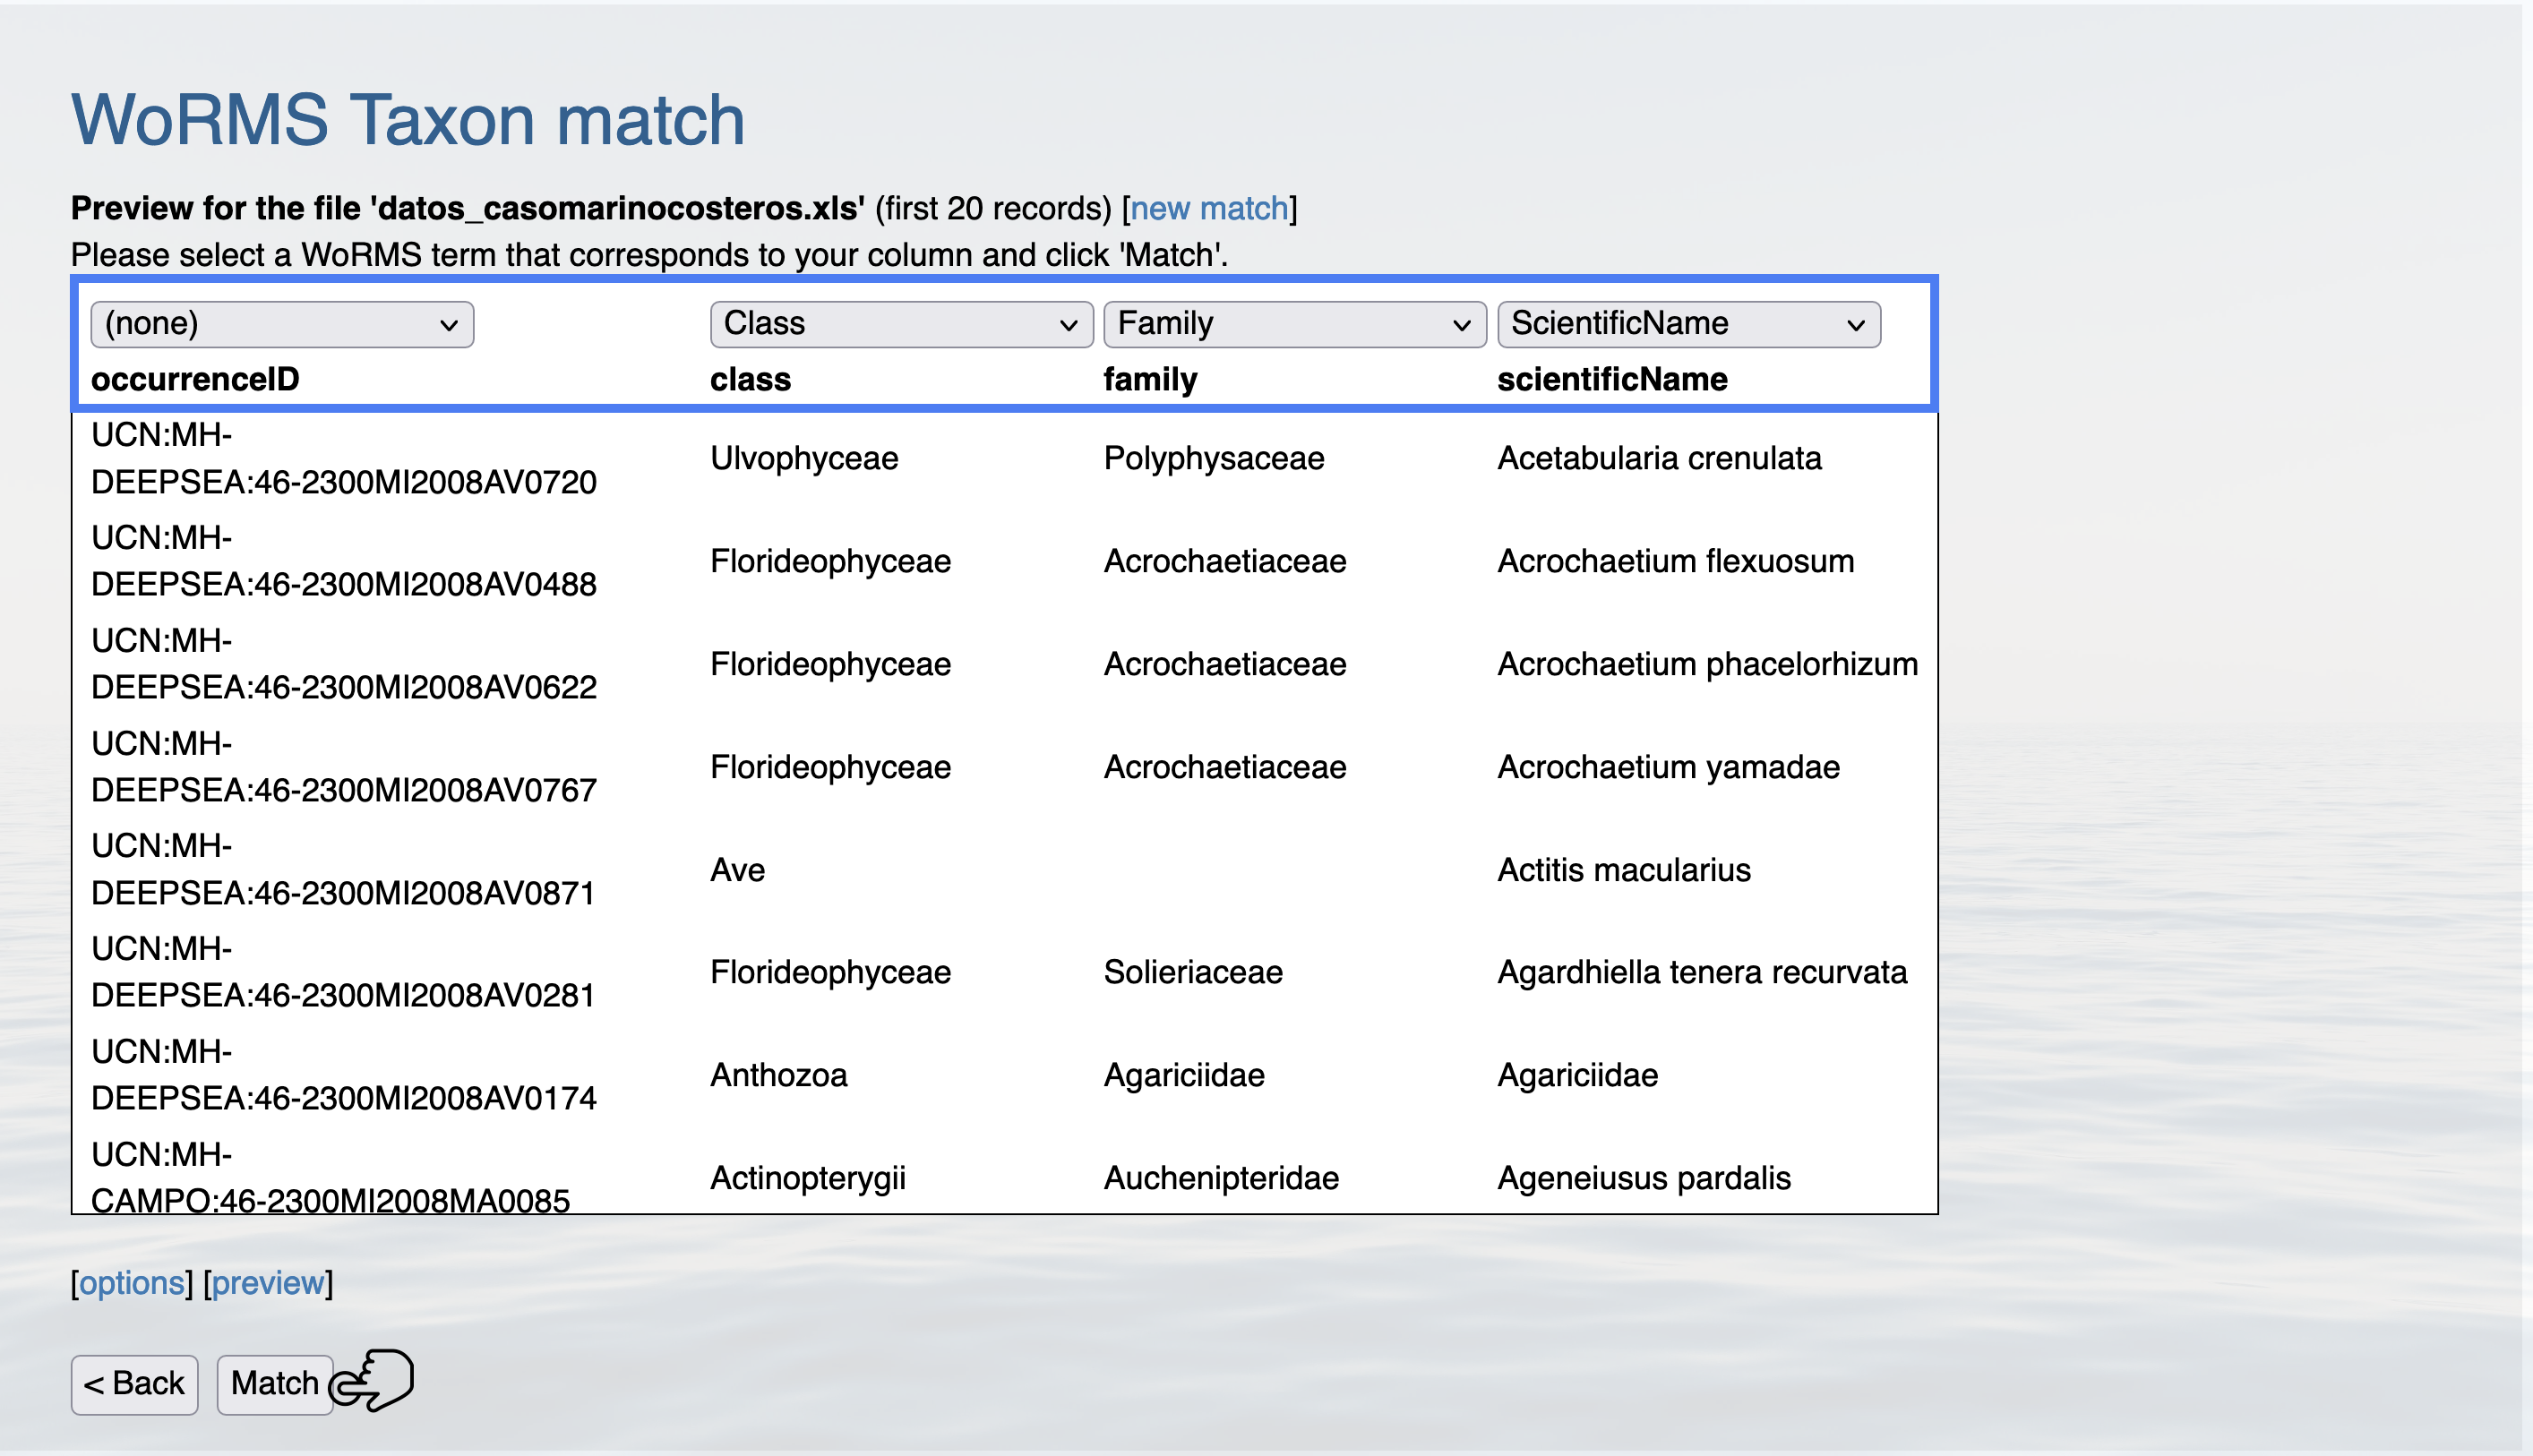Click the options link
Image resolution: width=2533 pixels, height=1456 pixels.
click(132, 1282)
